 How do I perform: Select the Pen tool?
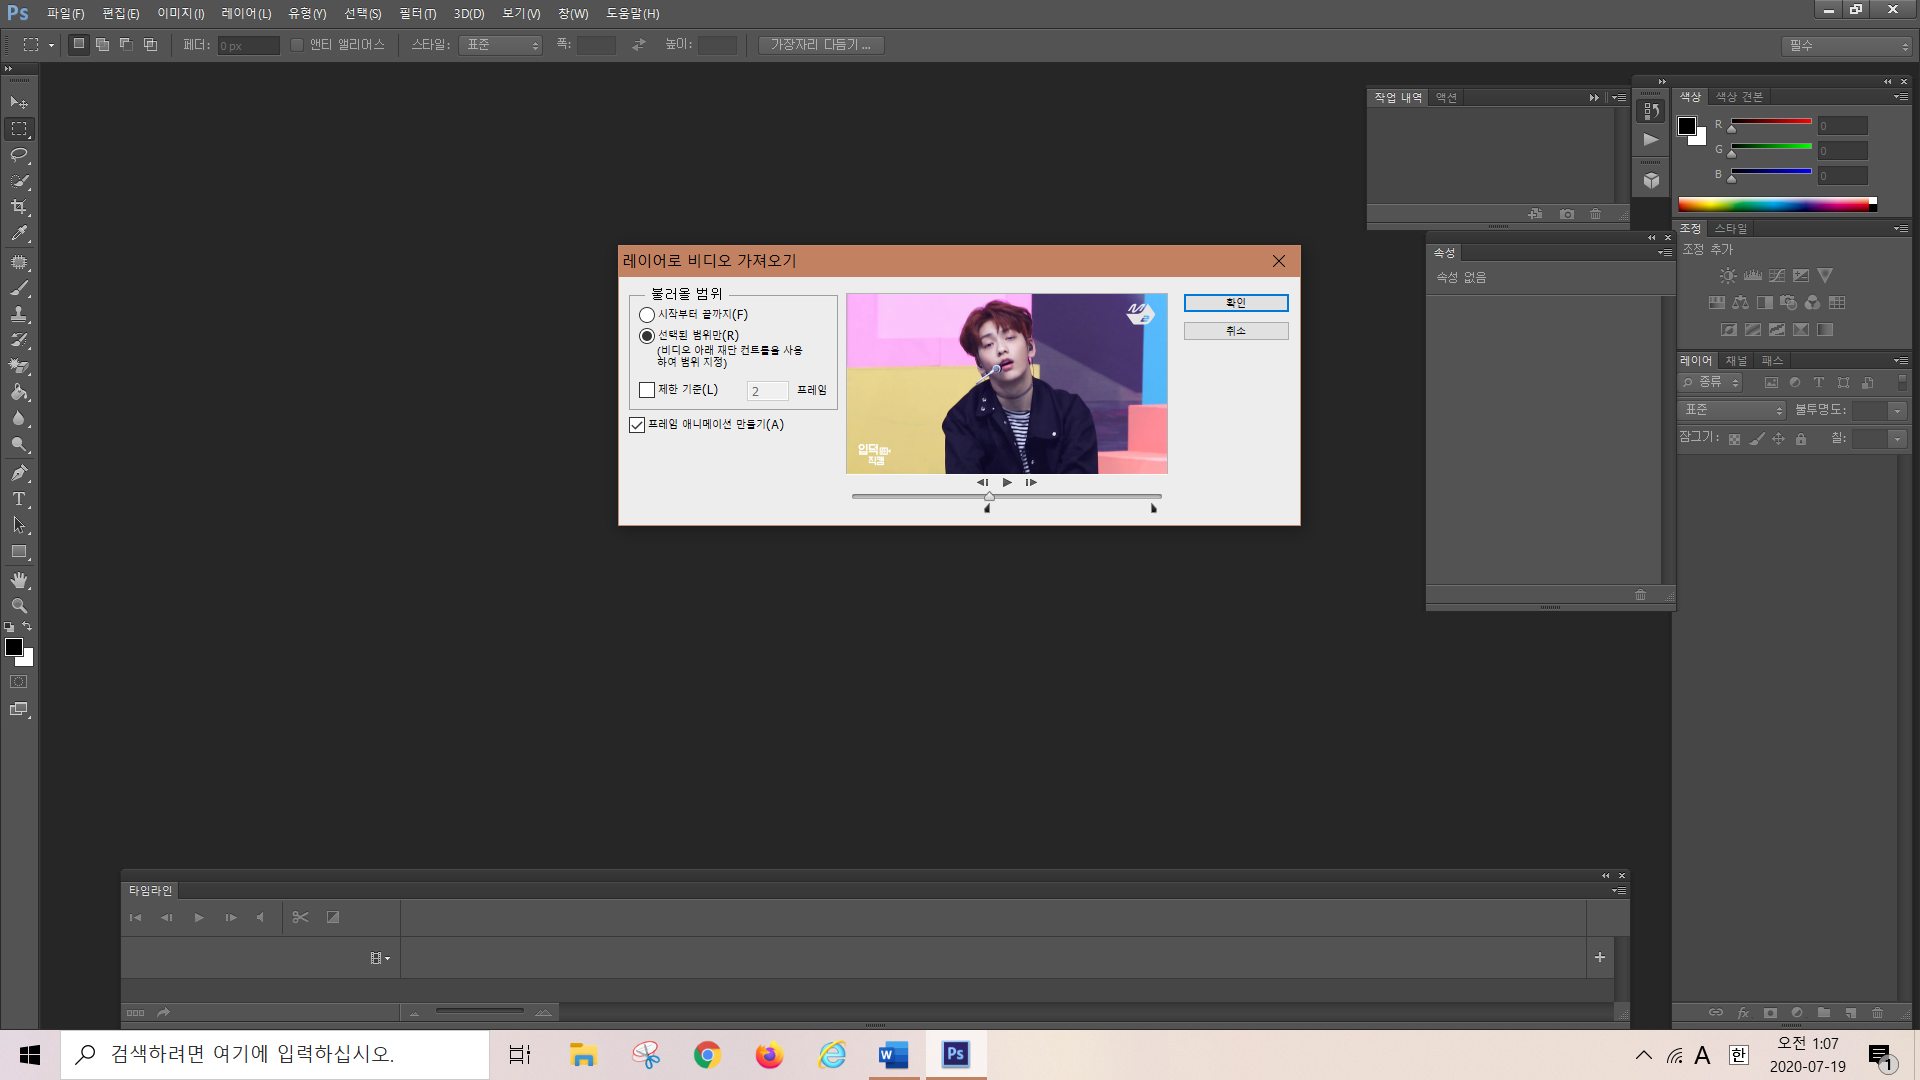[x=19, y=473]
